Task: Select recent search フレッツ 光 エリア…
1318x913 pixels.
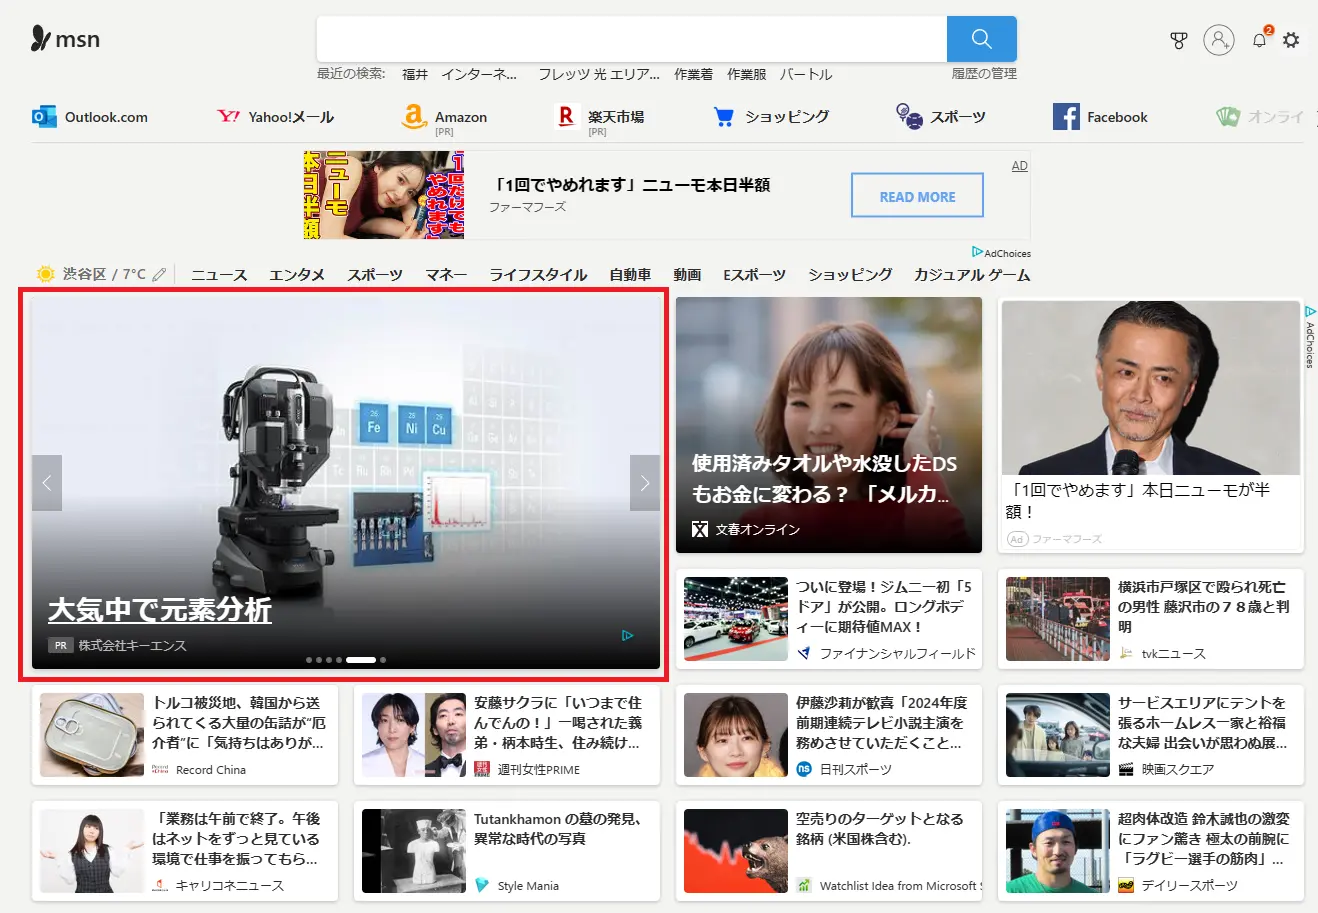Action: [x=599, y=74]
